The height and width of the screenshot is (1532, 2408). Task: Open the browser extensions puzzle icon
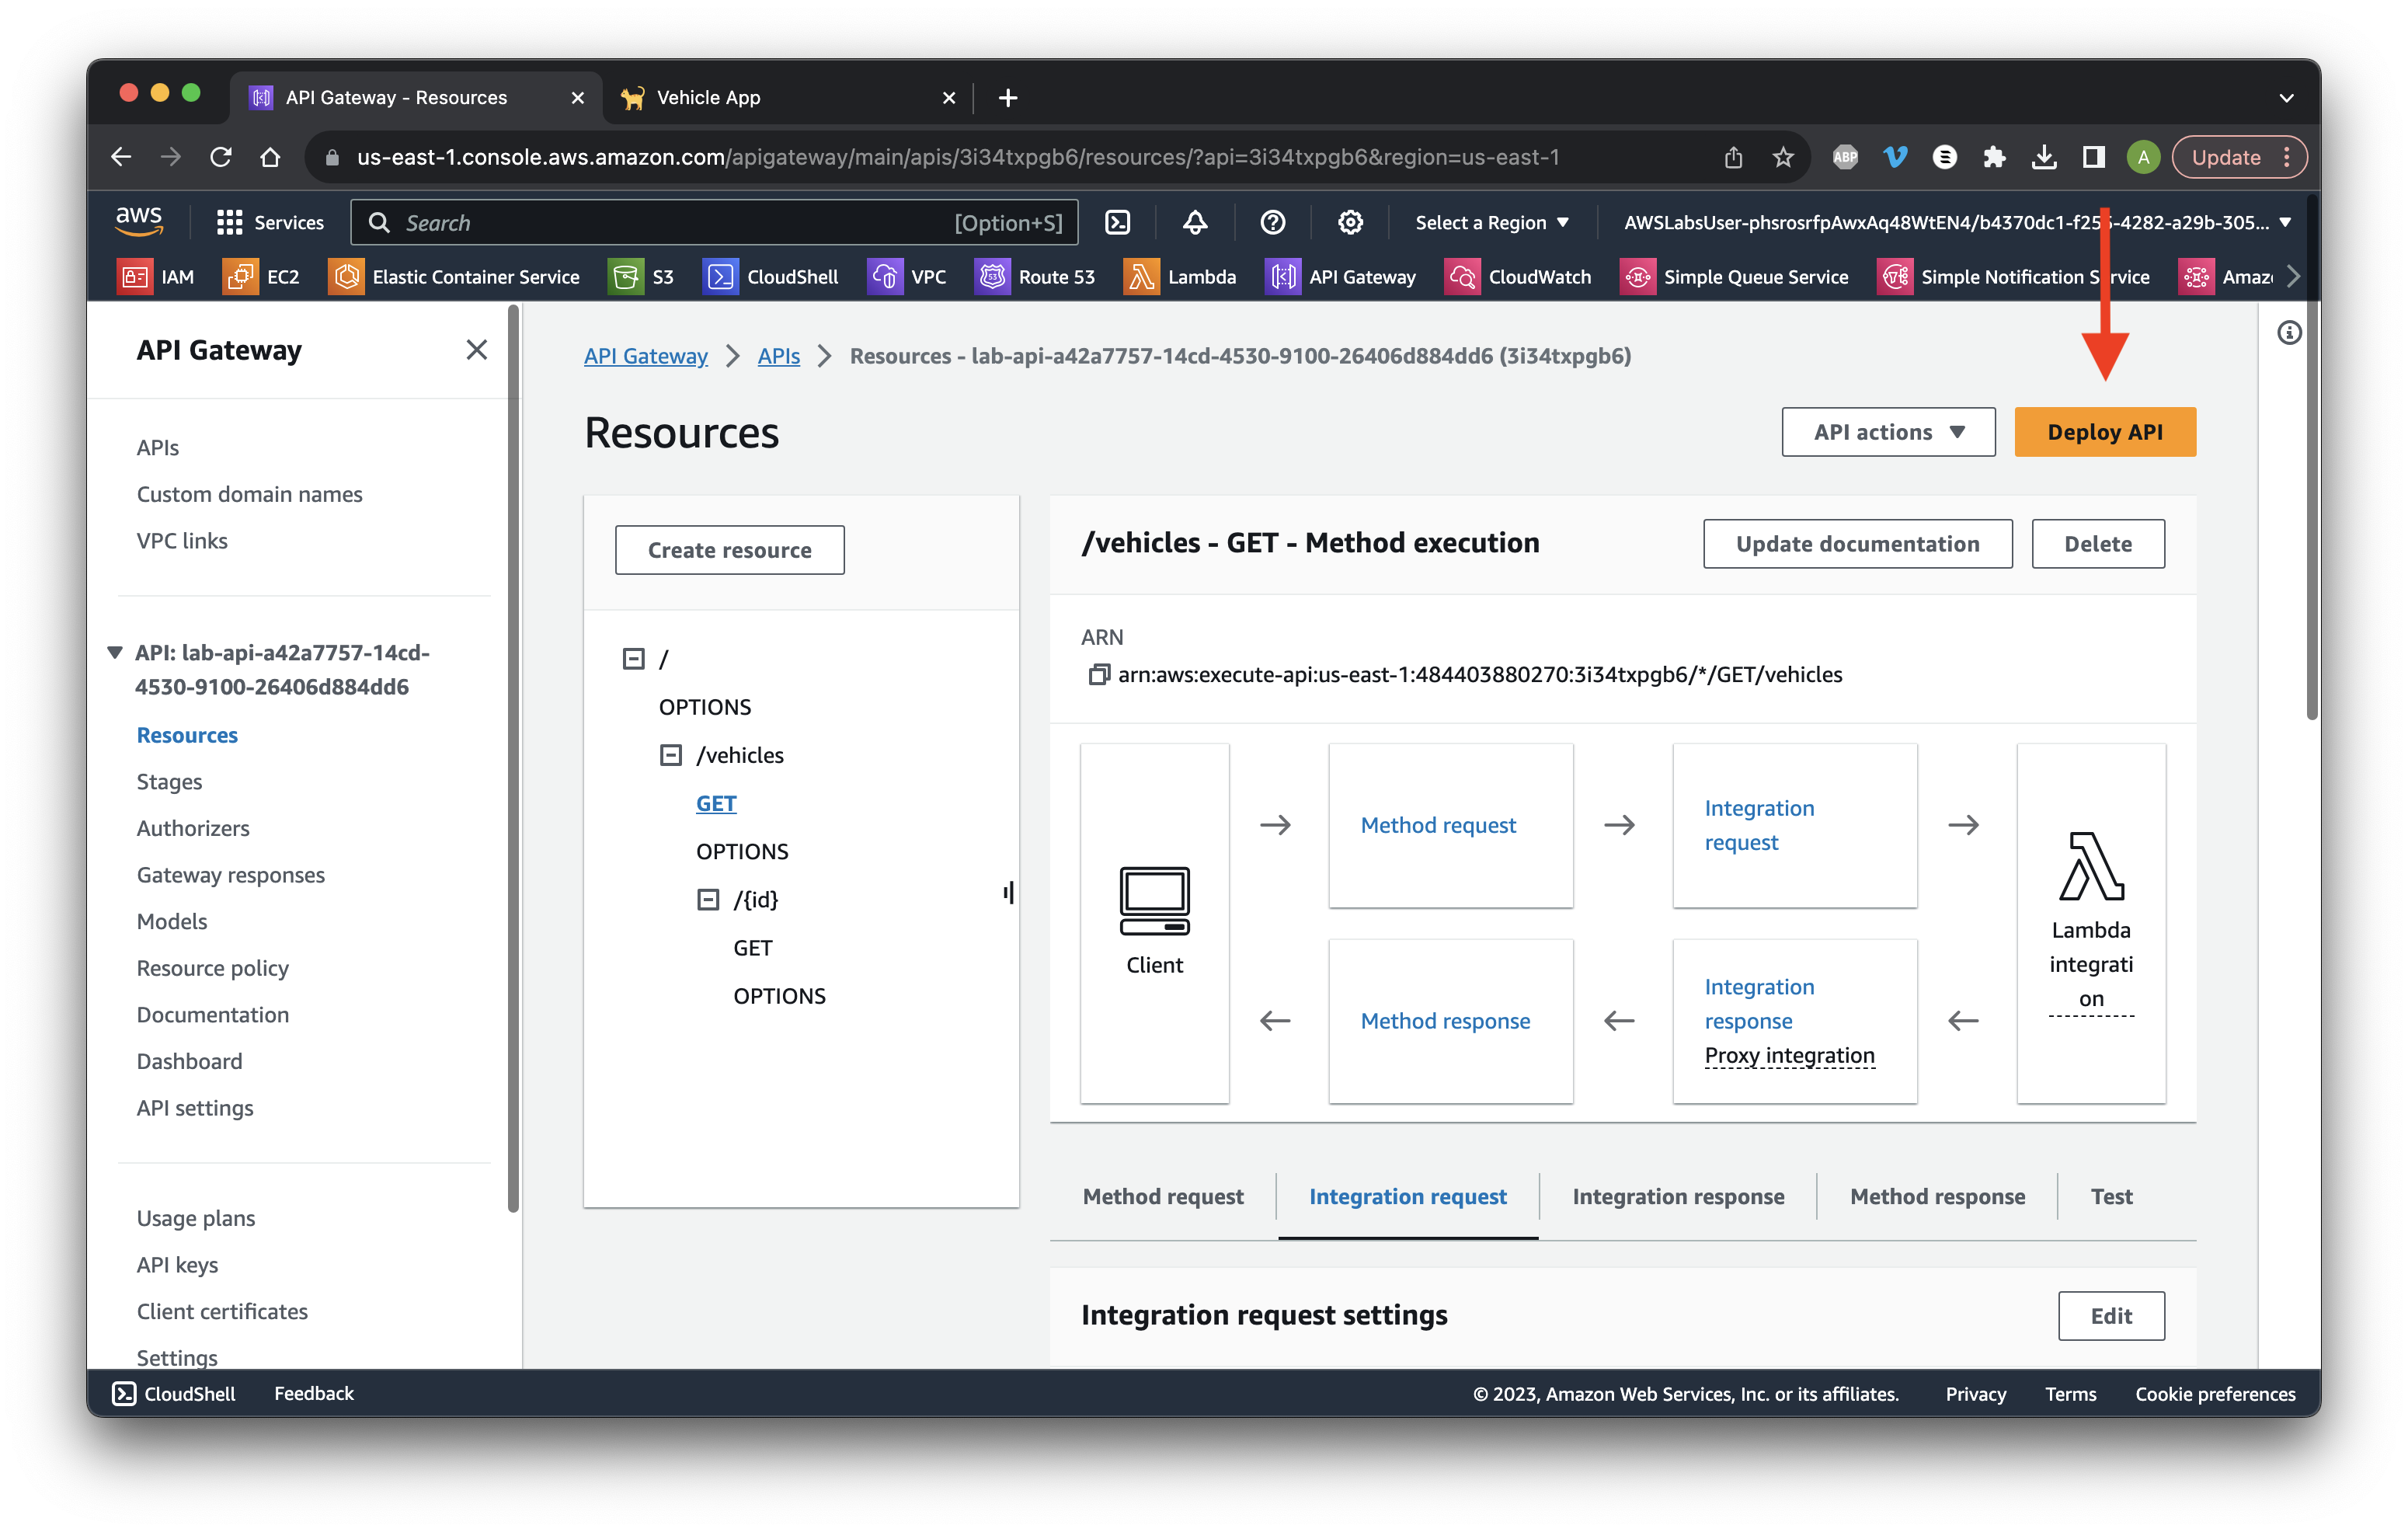pyautogui.click(x=1994, y=157)
